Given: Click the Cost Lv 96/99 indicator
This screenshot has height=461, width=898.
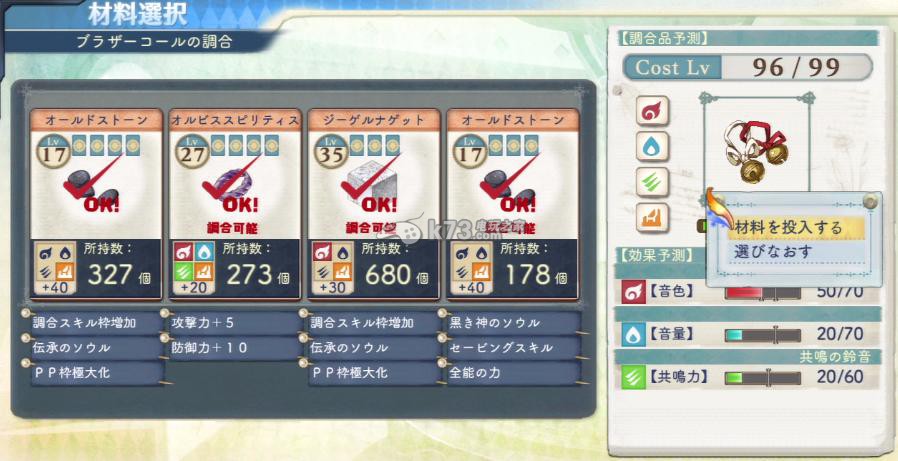Looking at the screenshot, I should point(747,68).
